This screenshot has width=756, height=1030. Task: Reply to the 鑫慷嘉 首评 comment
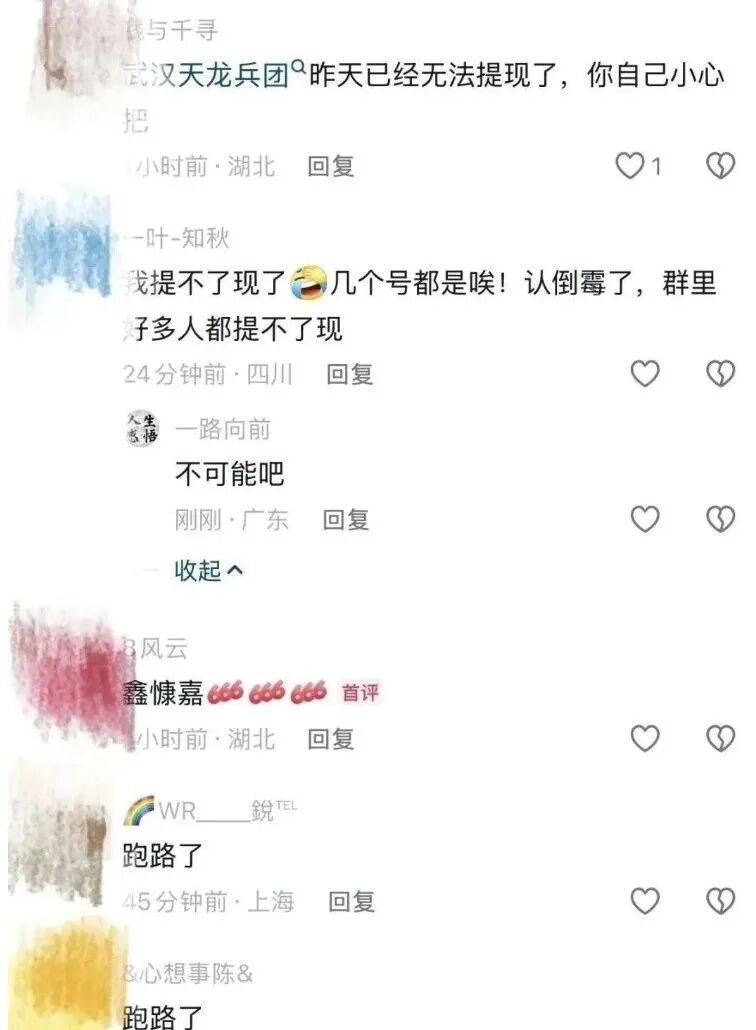(x=331, y=739)
